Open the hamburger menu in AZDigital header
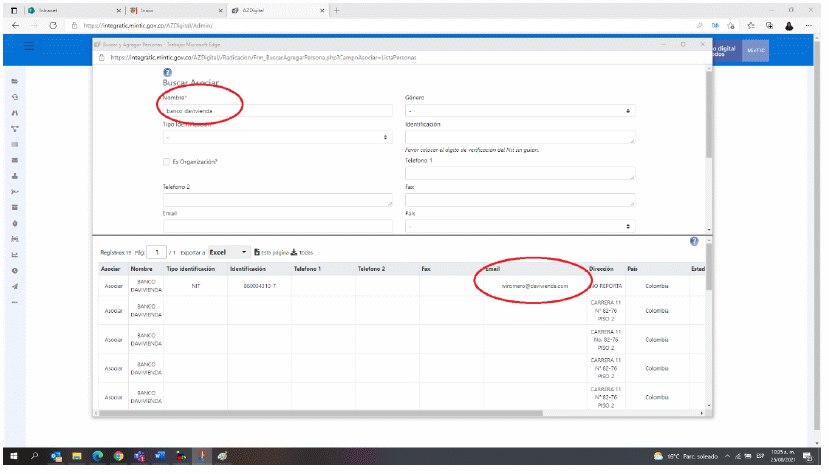The width and height of the screenshot is (829, 474). click(x=29, y=47)
